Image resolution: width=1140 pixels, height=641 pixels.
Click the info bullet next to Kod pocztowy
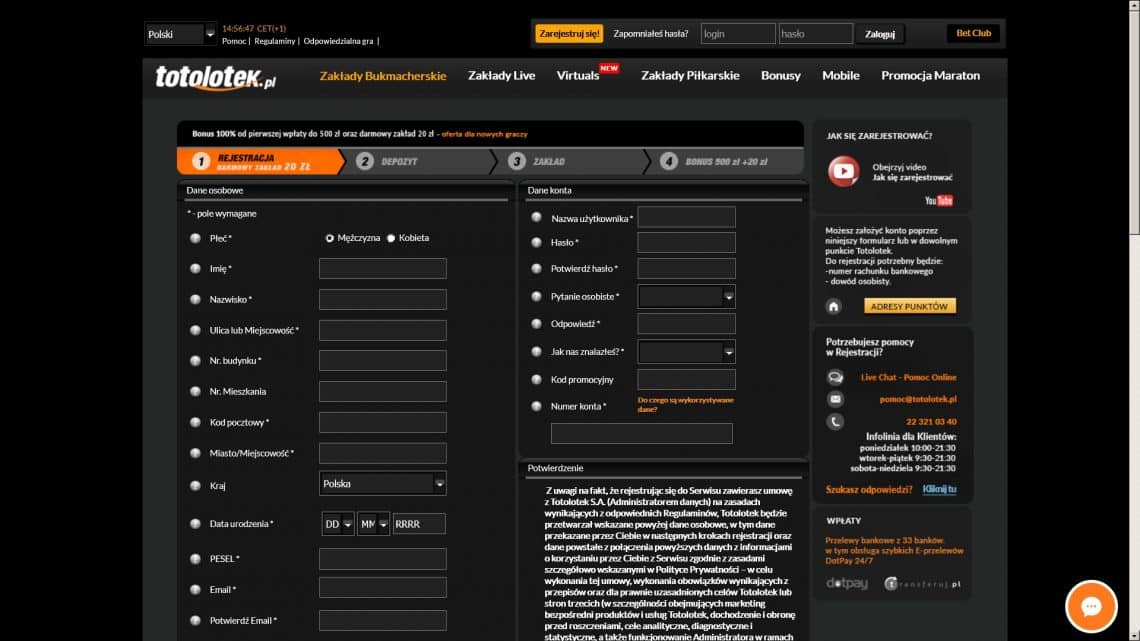pyautogui.click(x=195, y=422)
